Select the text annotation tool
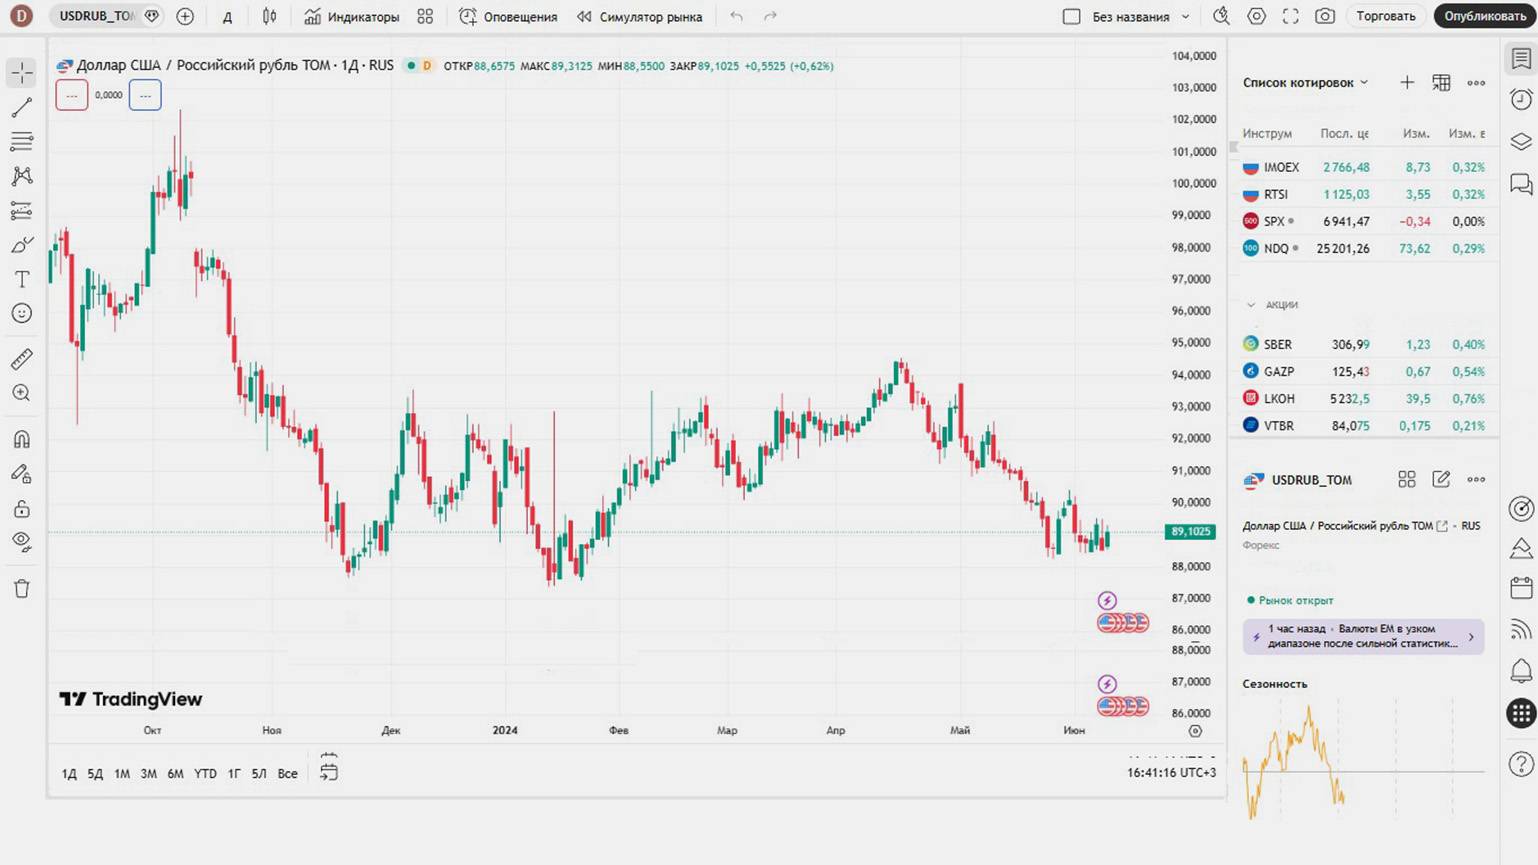 click(x=22, y=279)
